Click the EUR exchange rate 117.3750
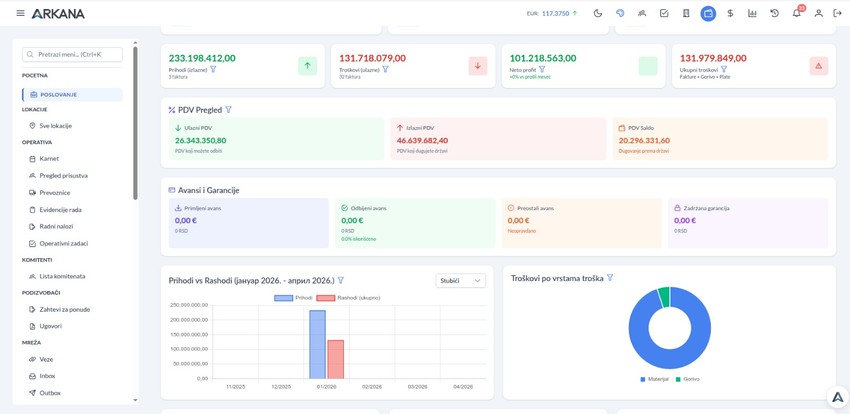 (555, 13)
